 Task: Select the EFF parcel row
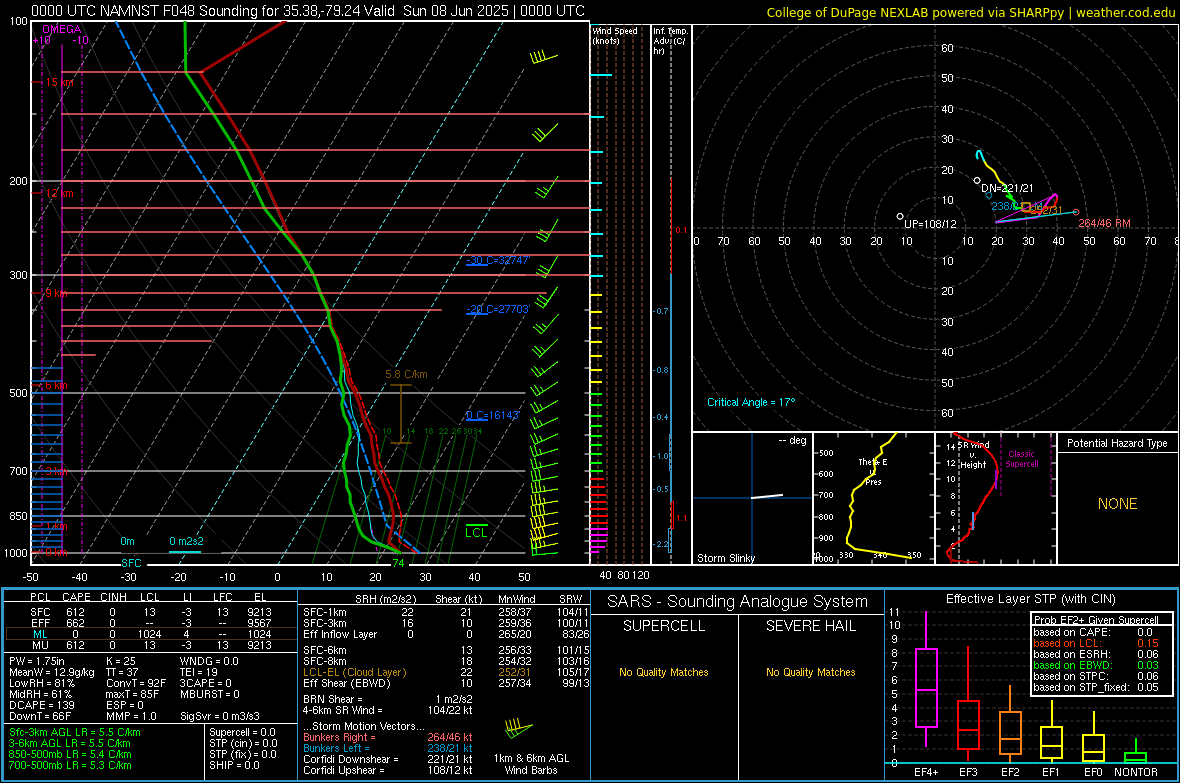click(150, 623)
